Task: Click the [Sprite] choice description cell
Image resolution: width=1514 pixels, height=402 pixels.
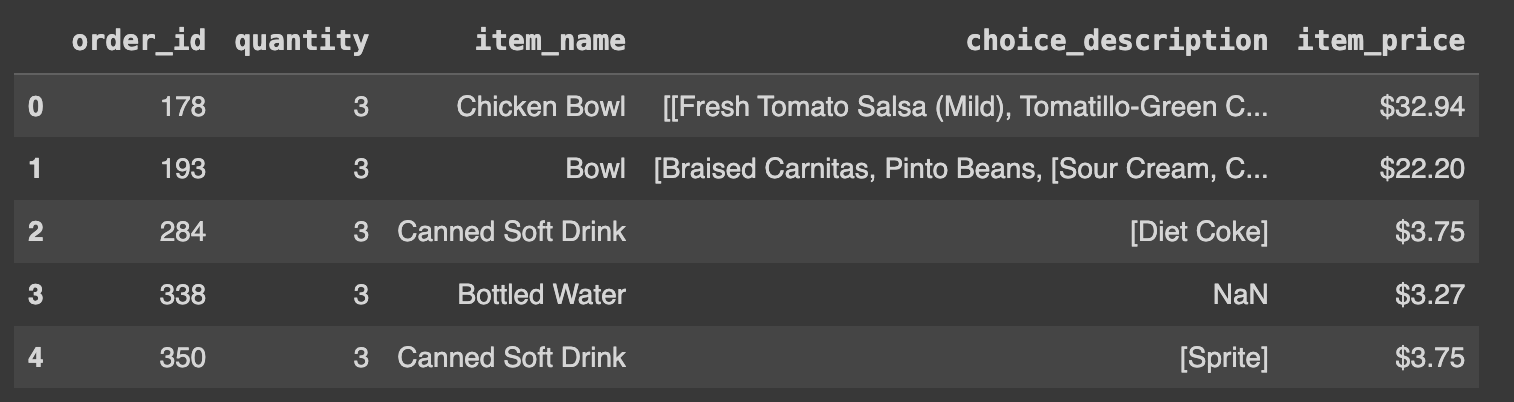Action: (x=1223, y=358)
